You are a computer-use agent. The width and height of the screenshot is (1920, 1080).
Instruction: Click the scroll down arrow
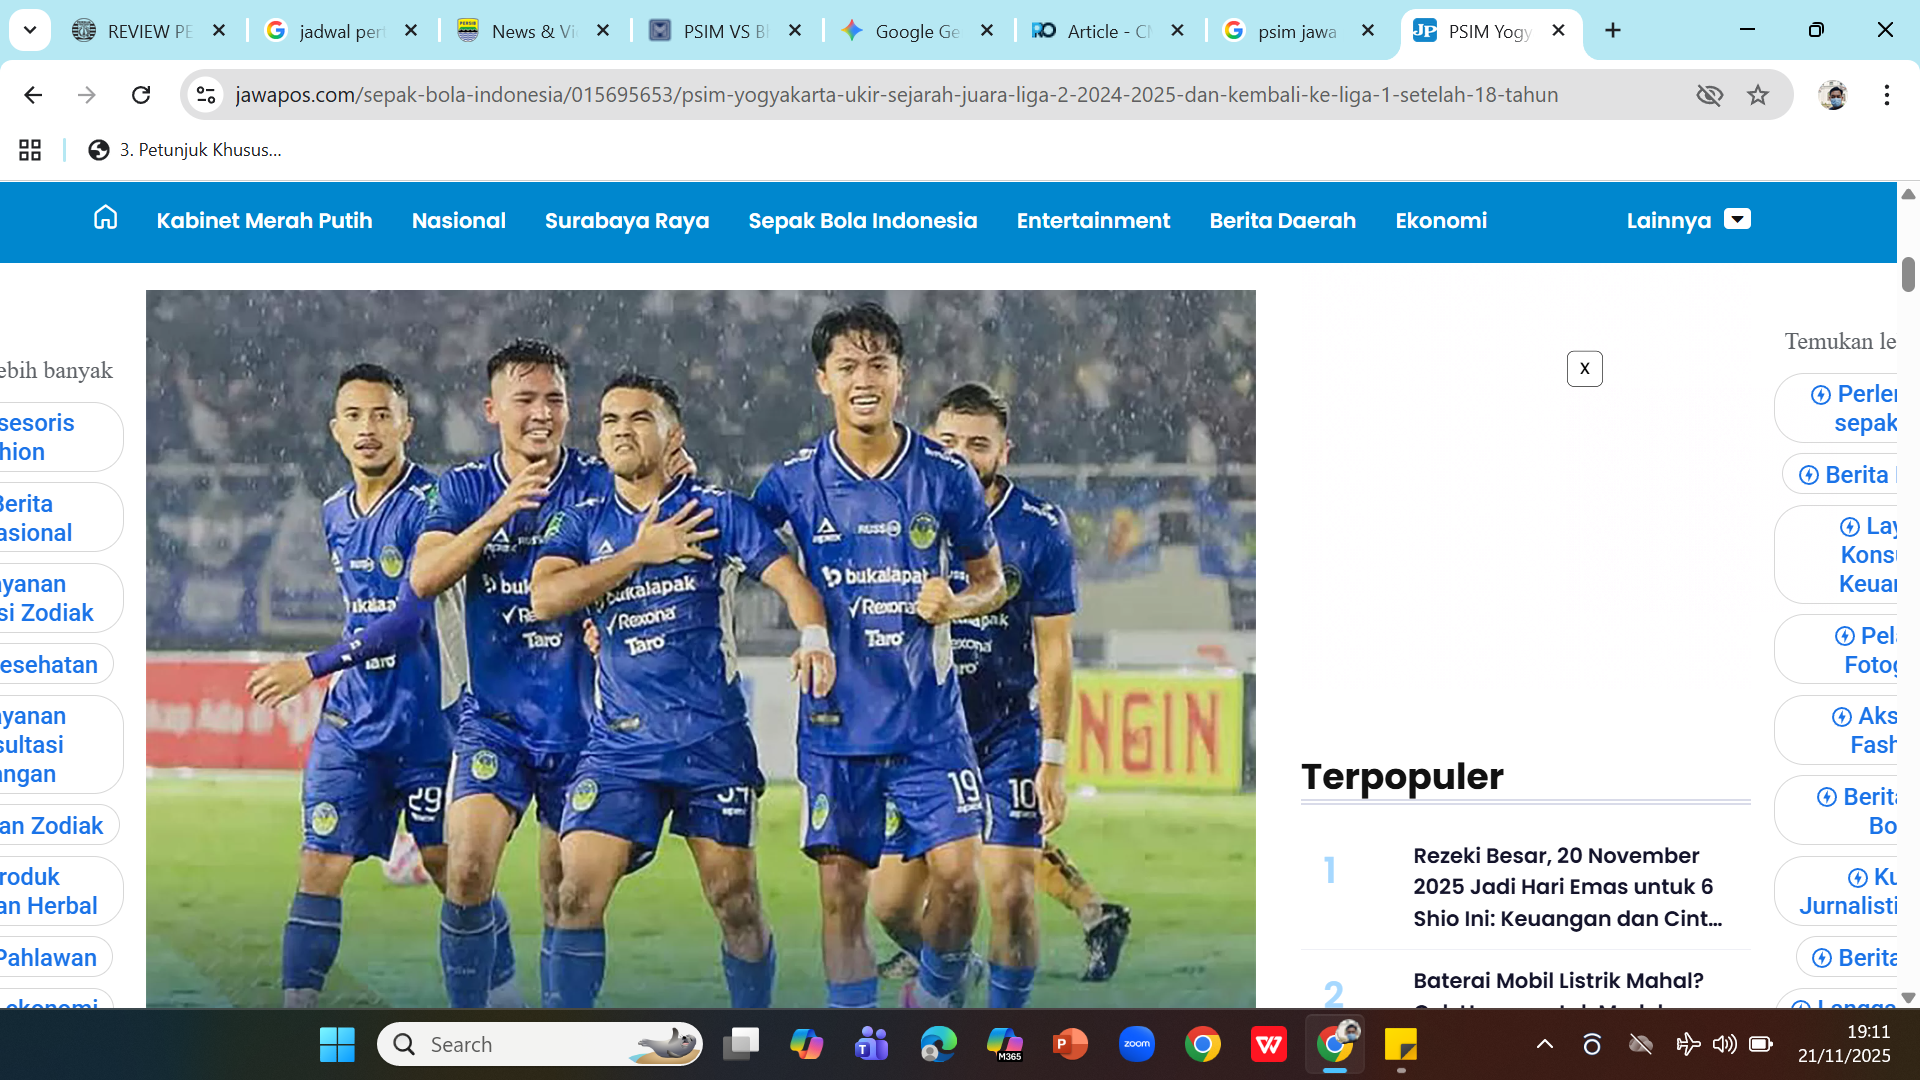1908,997
